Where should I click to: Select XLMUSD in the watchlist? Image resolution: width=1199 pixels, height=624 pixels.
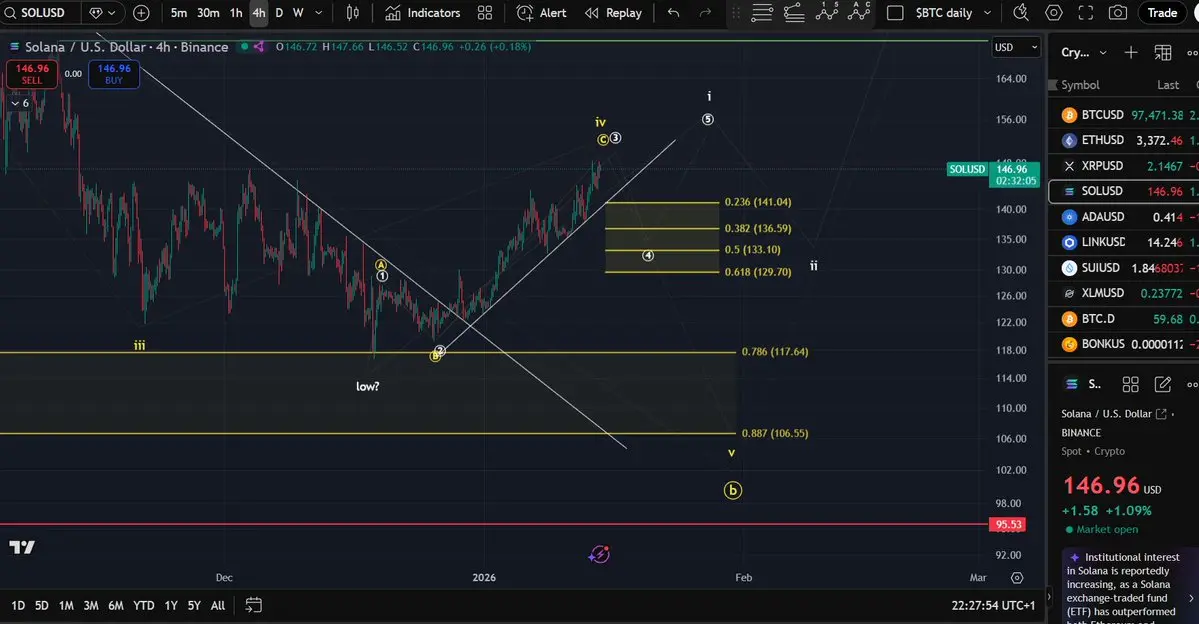point(1123,293)
